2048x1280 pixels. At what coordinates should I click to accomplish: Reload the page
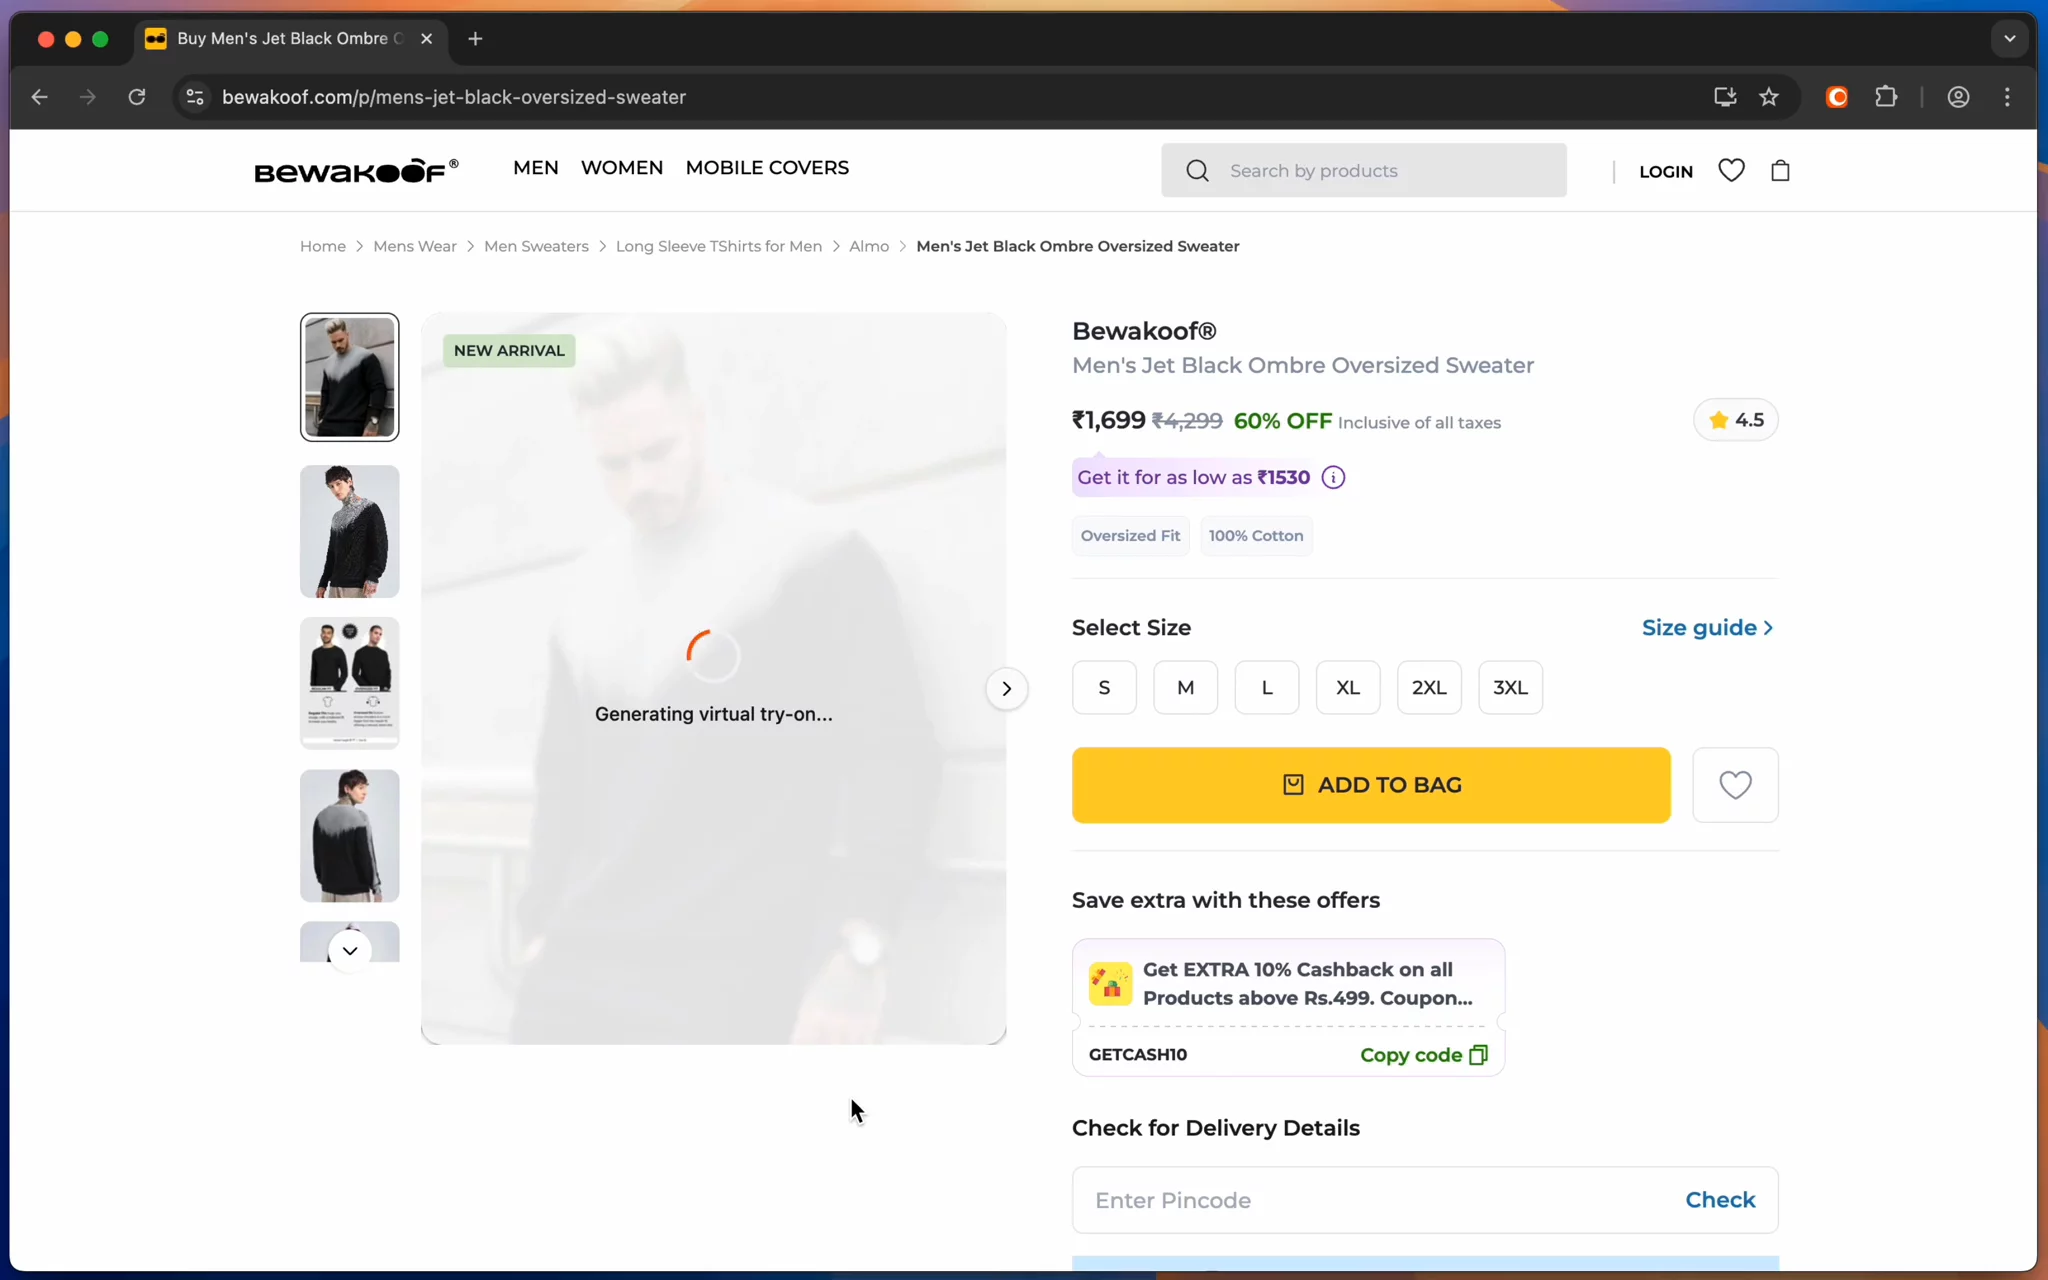point(137,97)
